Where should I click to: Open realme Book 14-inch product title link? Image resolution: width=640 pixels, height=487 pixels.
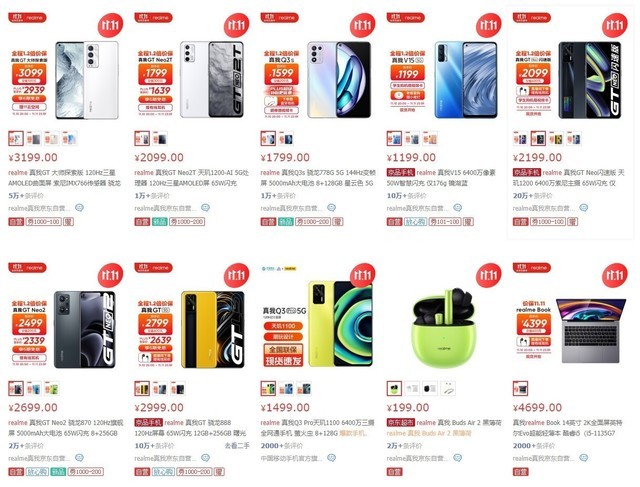[568, 428]
